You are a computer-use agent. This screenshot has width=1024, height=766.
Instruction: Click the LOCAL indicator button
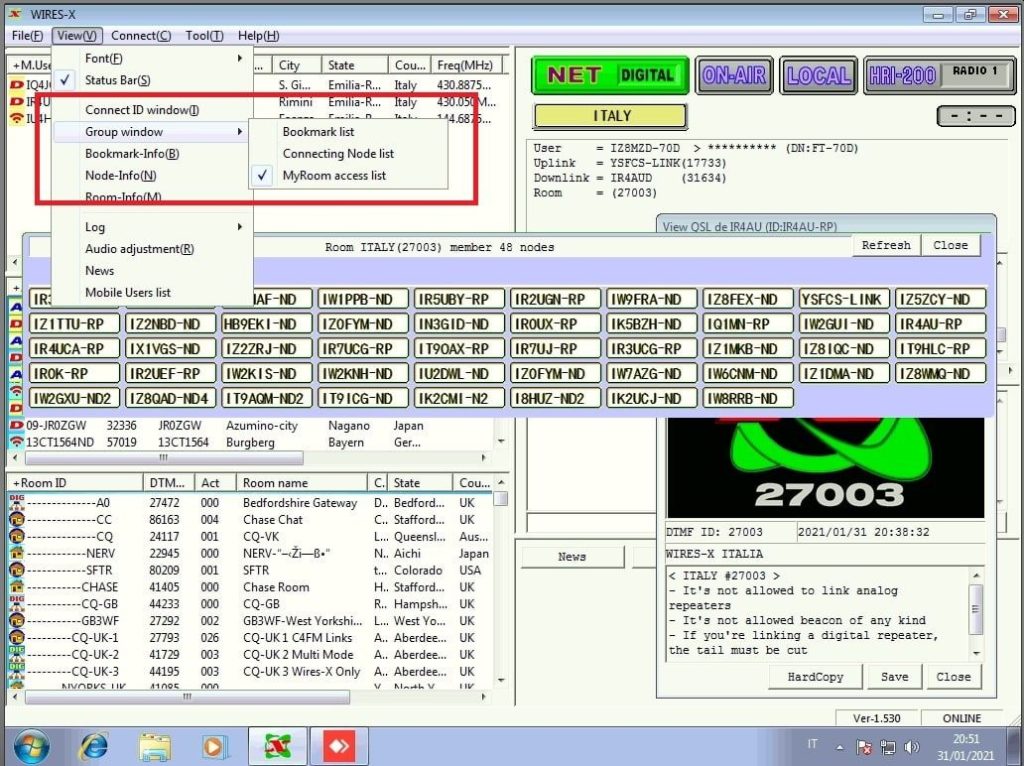[818, 75]
